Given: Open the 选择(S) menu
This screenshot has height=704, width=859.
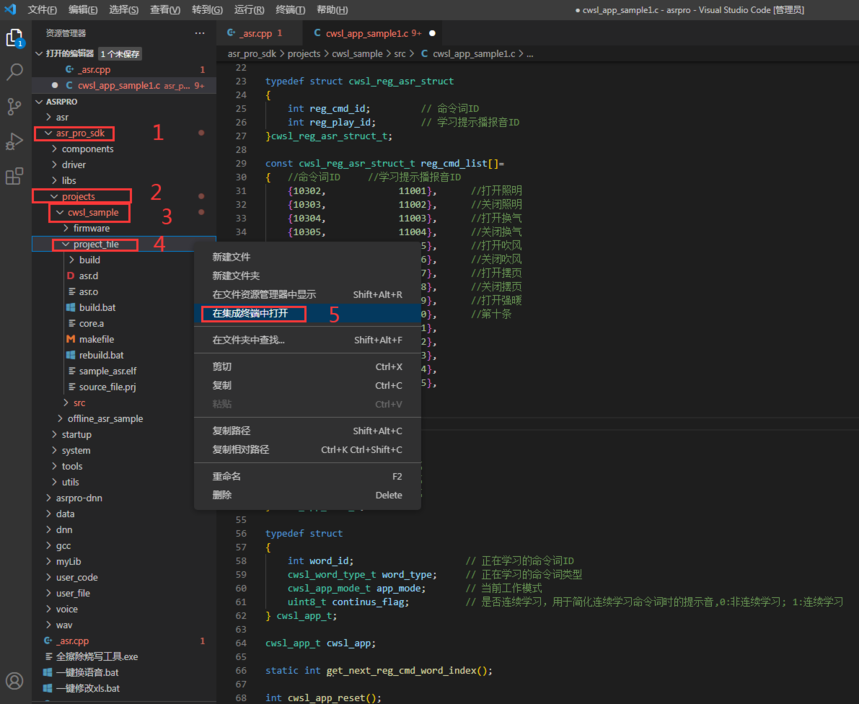Looking at the screenshot, I should (x=124, y=9).
